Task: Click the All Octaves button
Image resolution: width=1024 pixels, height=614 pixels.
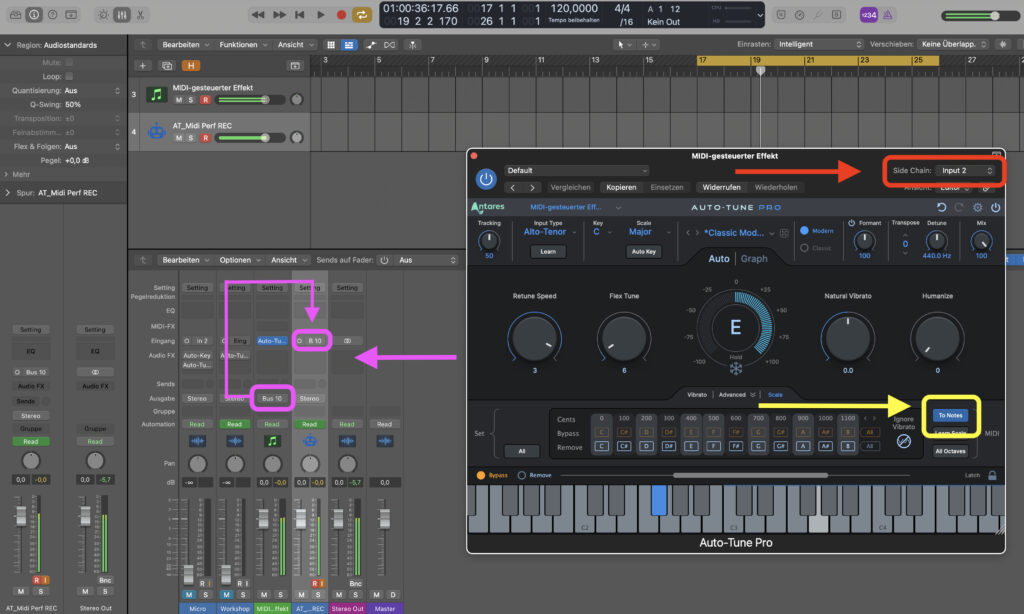Action: point(950,451)
